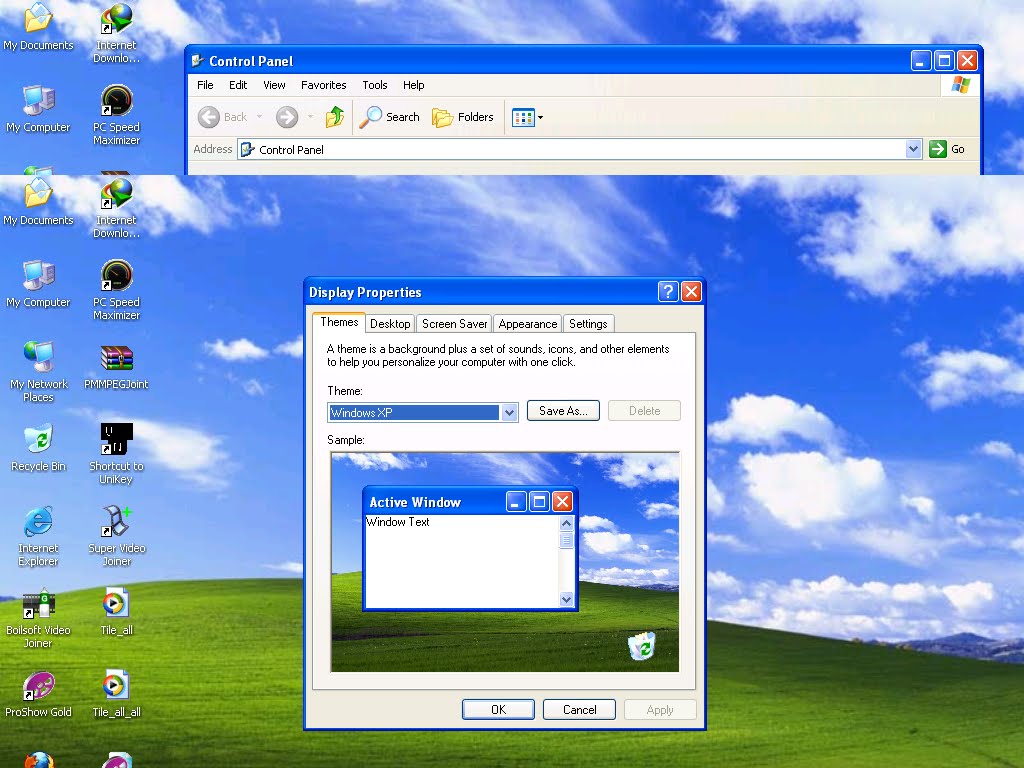Select the Internet Explorer desktop icon

(39, 536)
